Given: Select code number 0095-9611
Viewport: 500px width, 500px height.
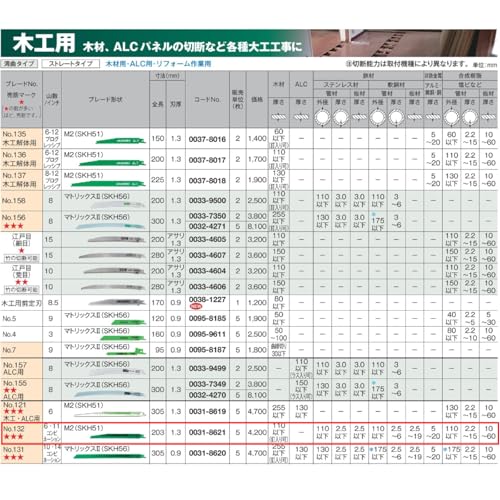Looking at the screenshot, I should tap(207, 334).
